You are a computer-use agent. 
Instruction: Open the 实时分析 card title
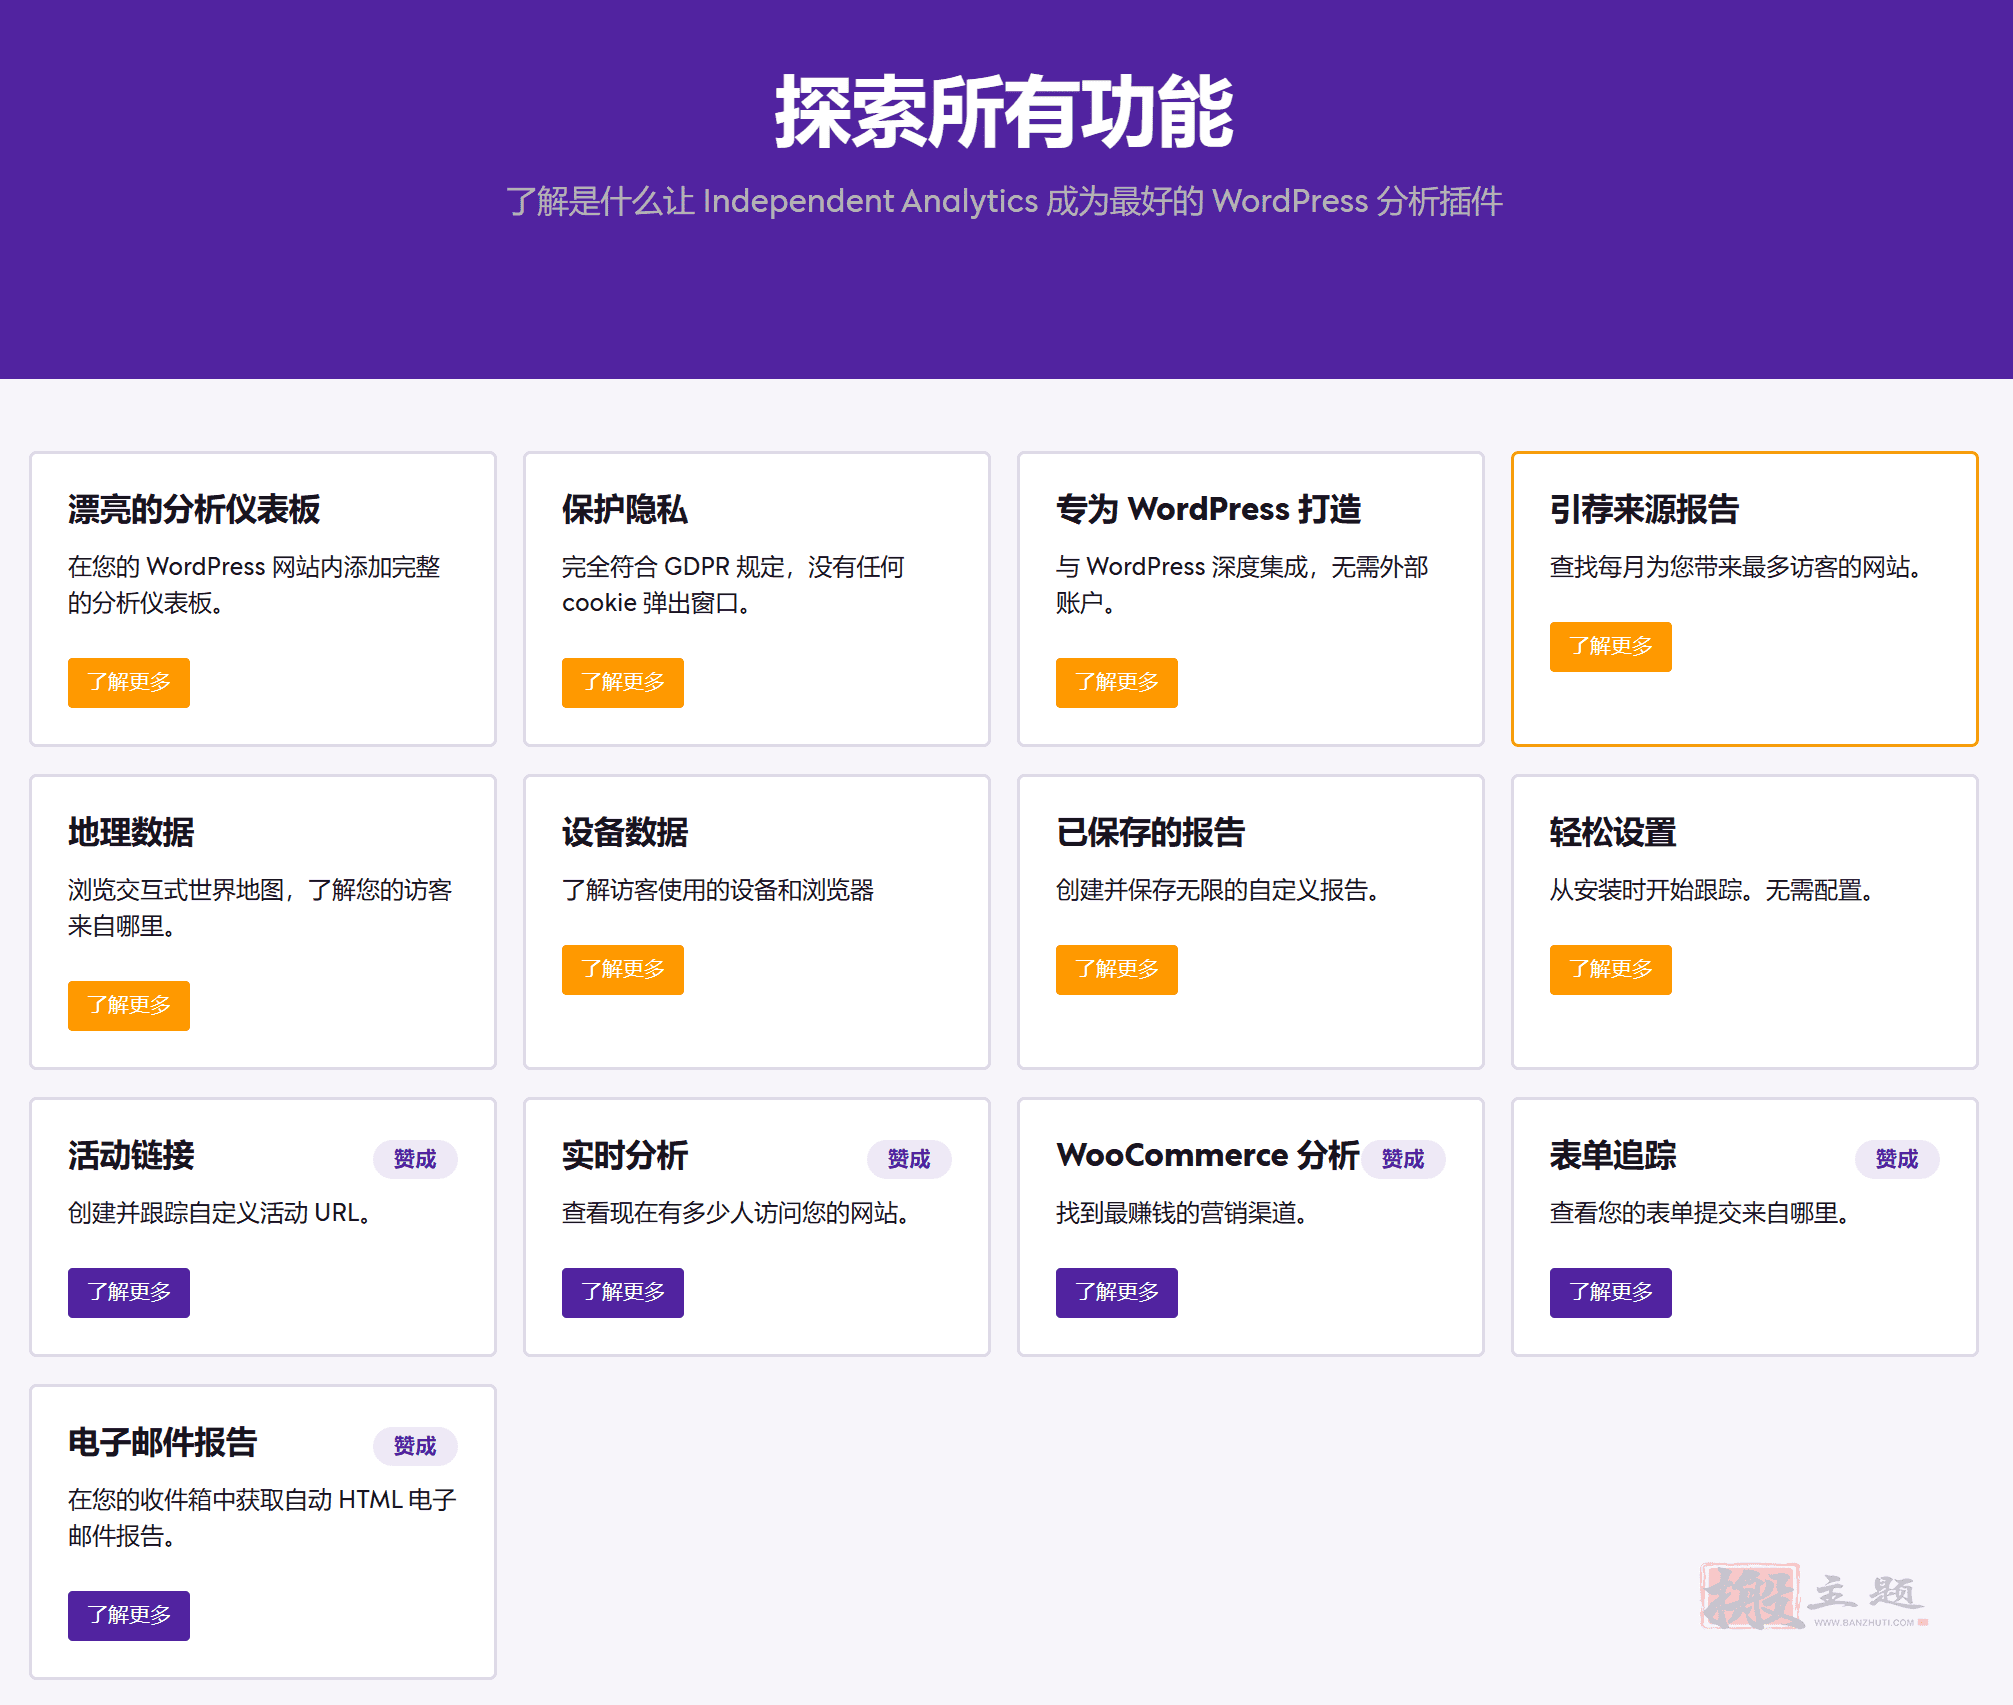(x=625, y=1156)
